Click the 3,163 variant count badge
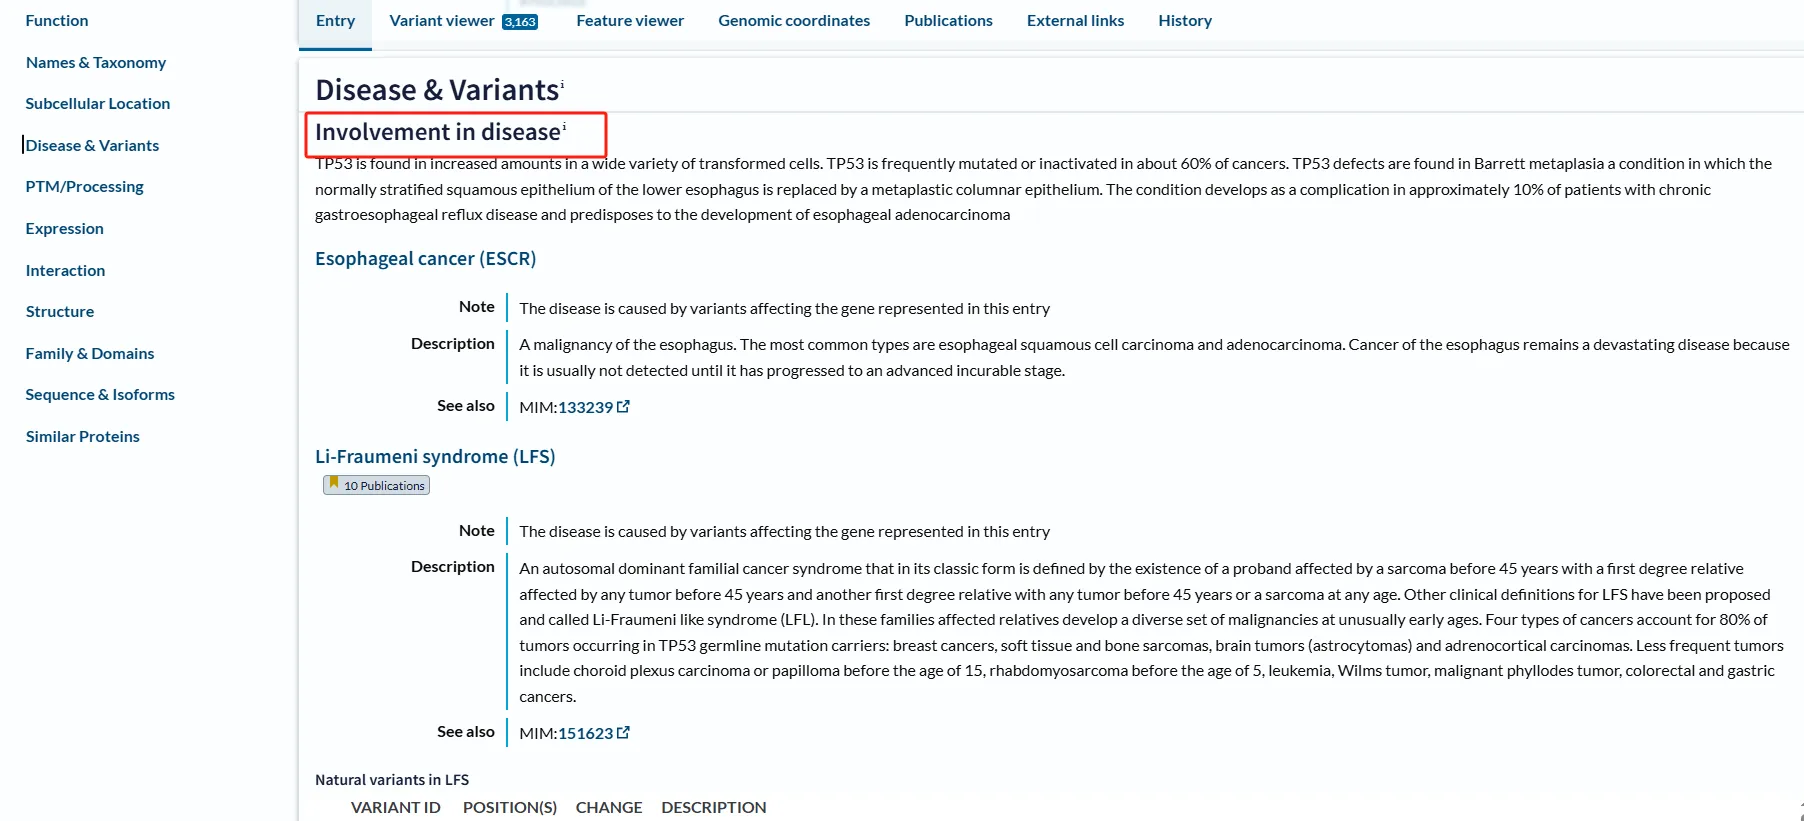 pyautogui.click(x=520, y=22)
